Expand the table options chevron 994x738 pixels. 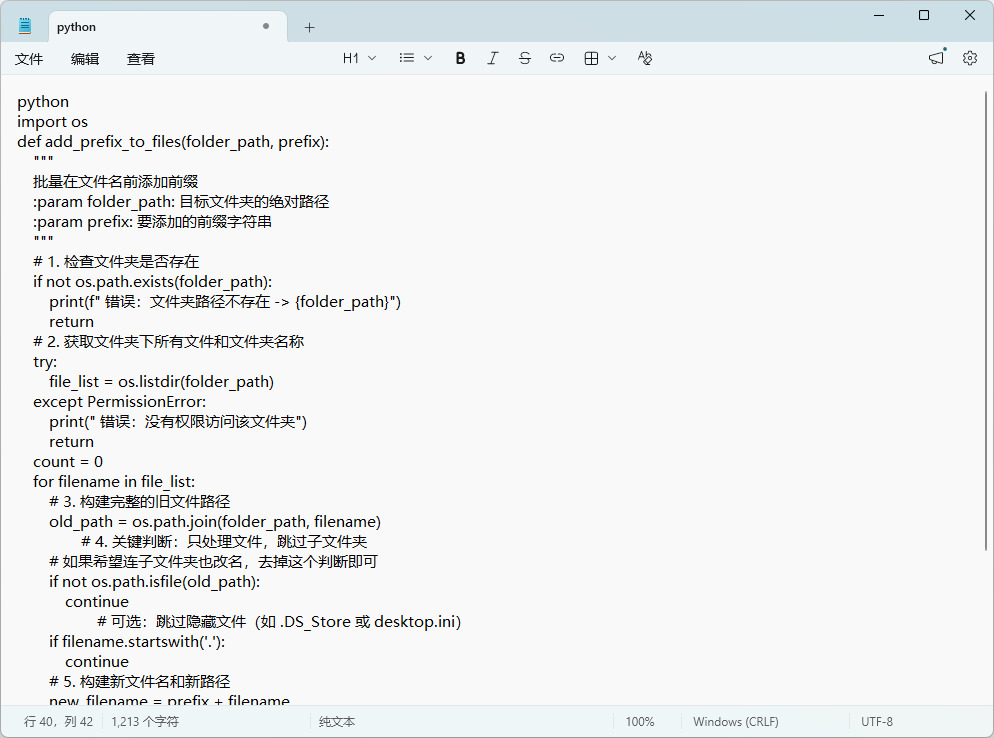612,58
